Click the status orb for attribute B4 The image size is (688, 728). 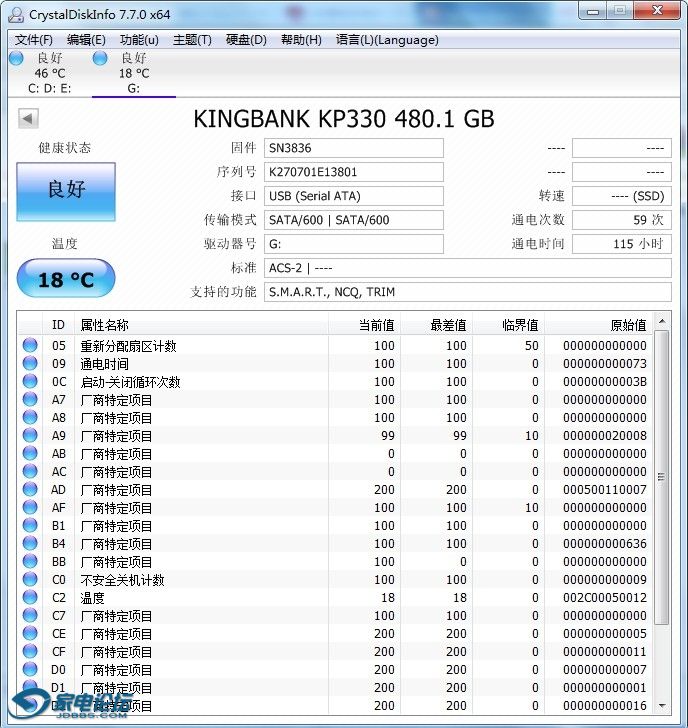click(x=30, y=543)
